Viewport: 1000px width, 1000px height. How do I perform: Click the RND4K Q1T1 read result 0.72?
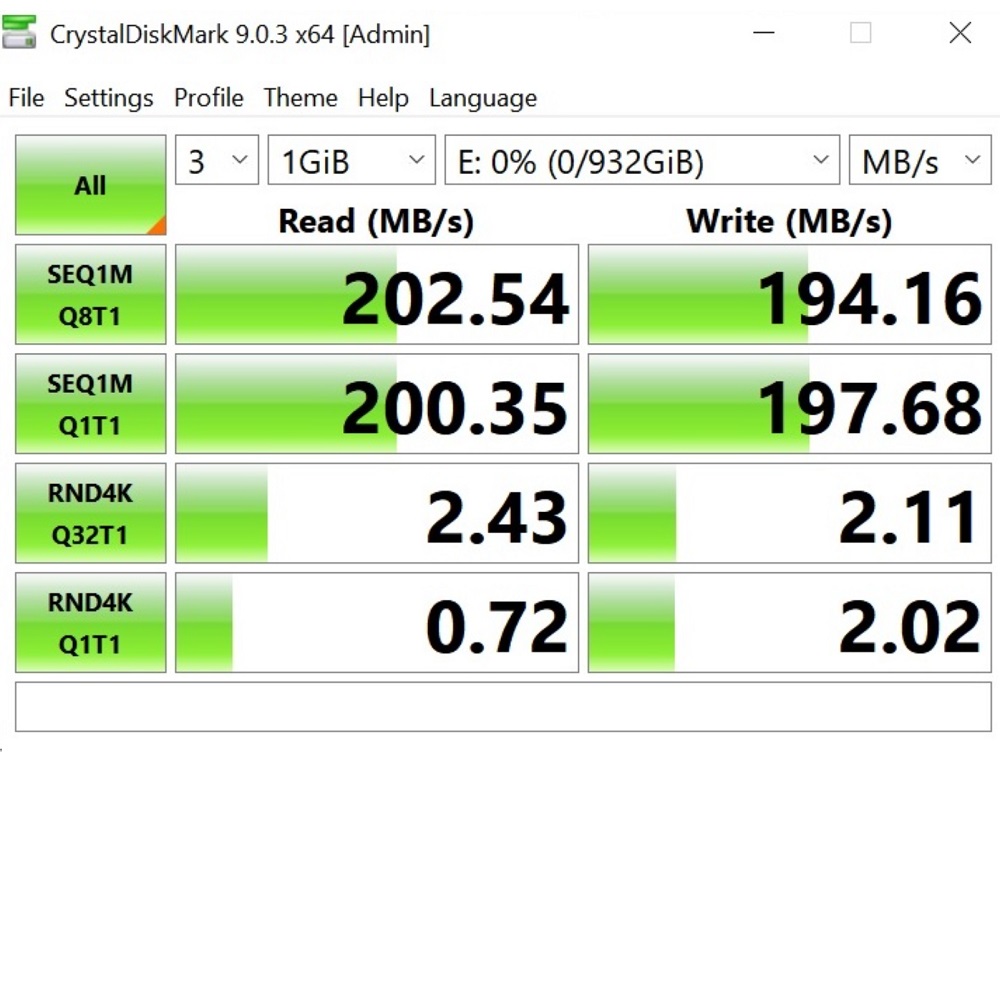(377, 622)
